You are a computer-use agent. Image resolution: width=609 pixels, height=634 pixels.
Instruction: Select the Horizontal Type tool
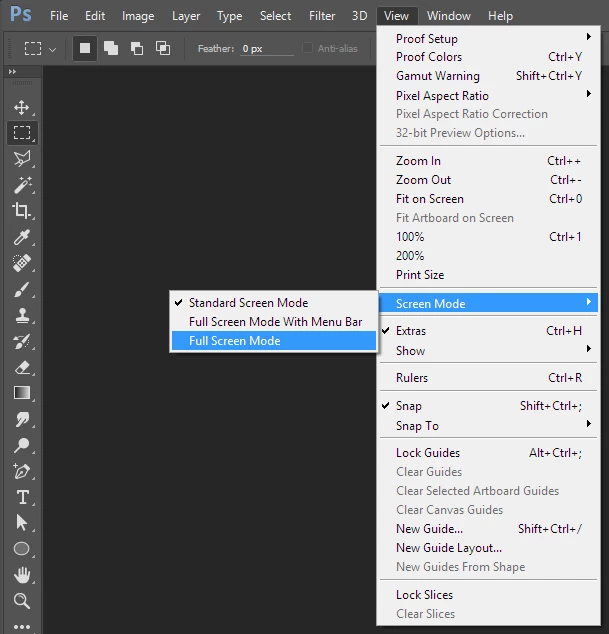pos(22,497)
